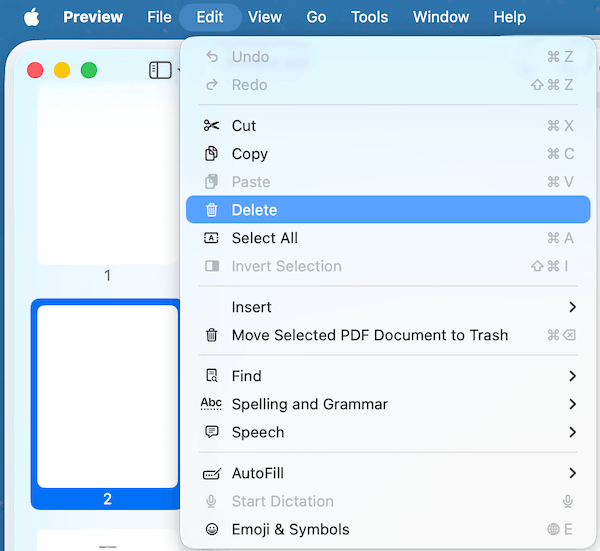Choose Select All from the menu
Viewport: 600px width, 551px height.
coord(388,238)
